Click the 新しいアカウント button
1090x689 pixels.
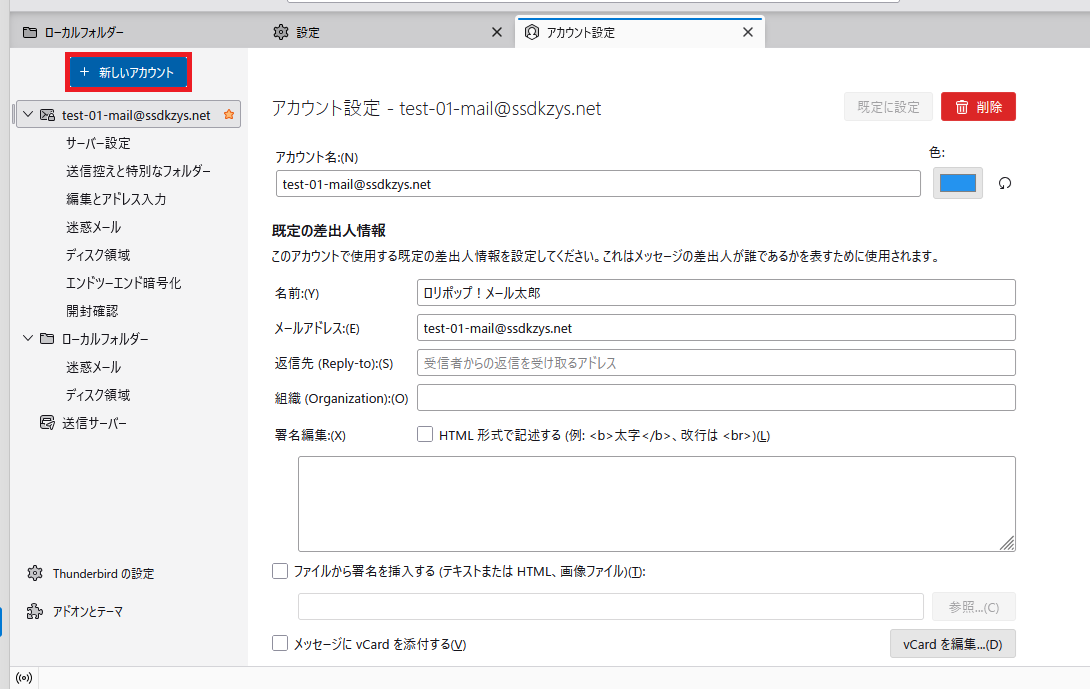point(127,72)
